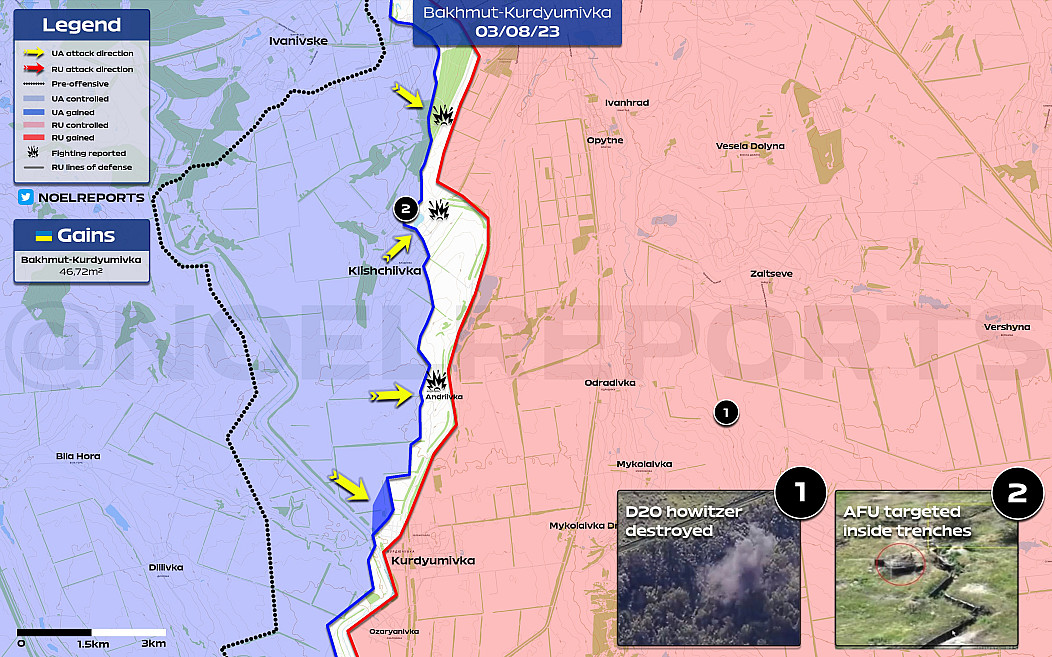This screenshot has width=1052, height=657.
Task: Click the red RU attack arrow in legend
Action: 35,69
